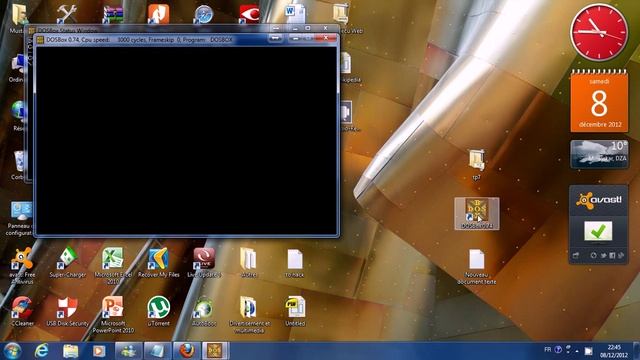Switch to Firefox in the taskbar
The image size is (640, 360).
pos(187,351)
